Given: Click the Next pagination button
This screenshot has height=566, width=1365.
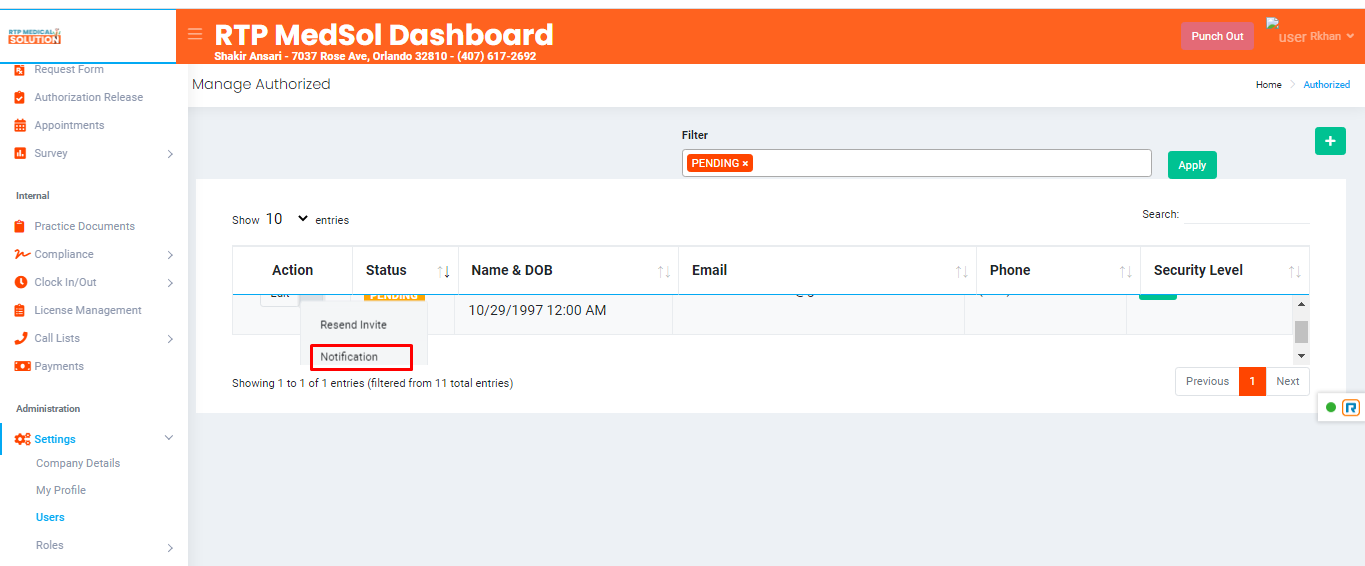Looking at the screenshot, I should [1288, 381].
